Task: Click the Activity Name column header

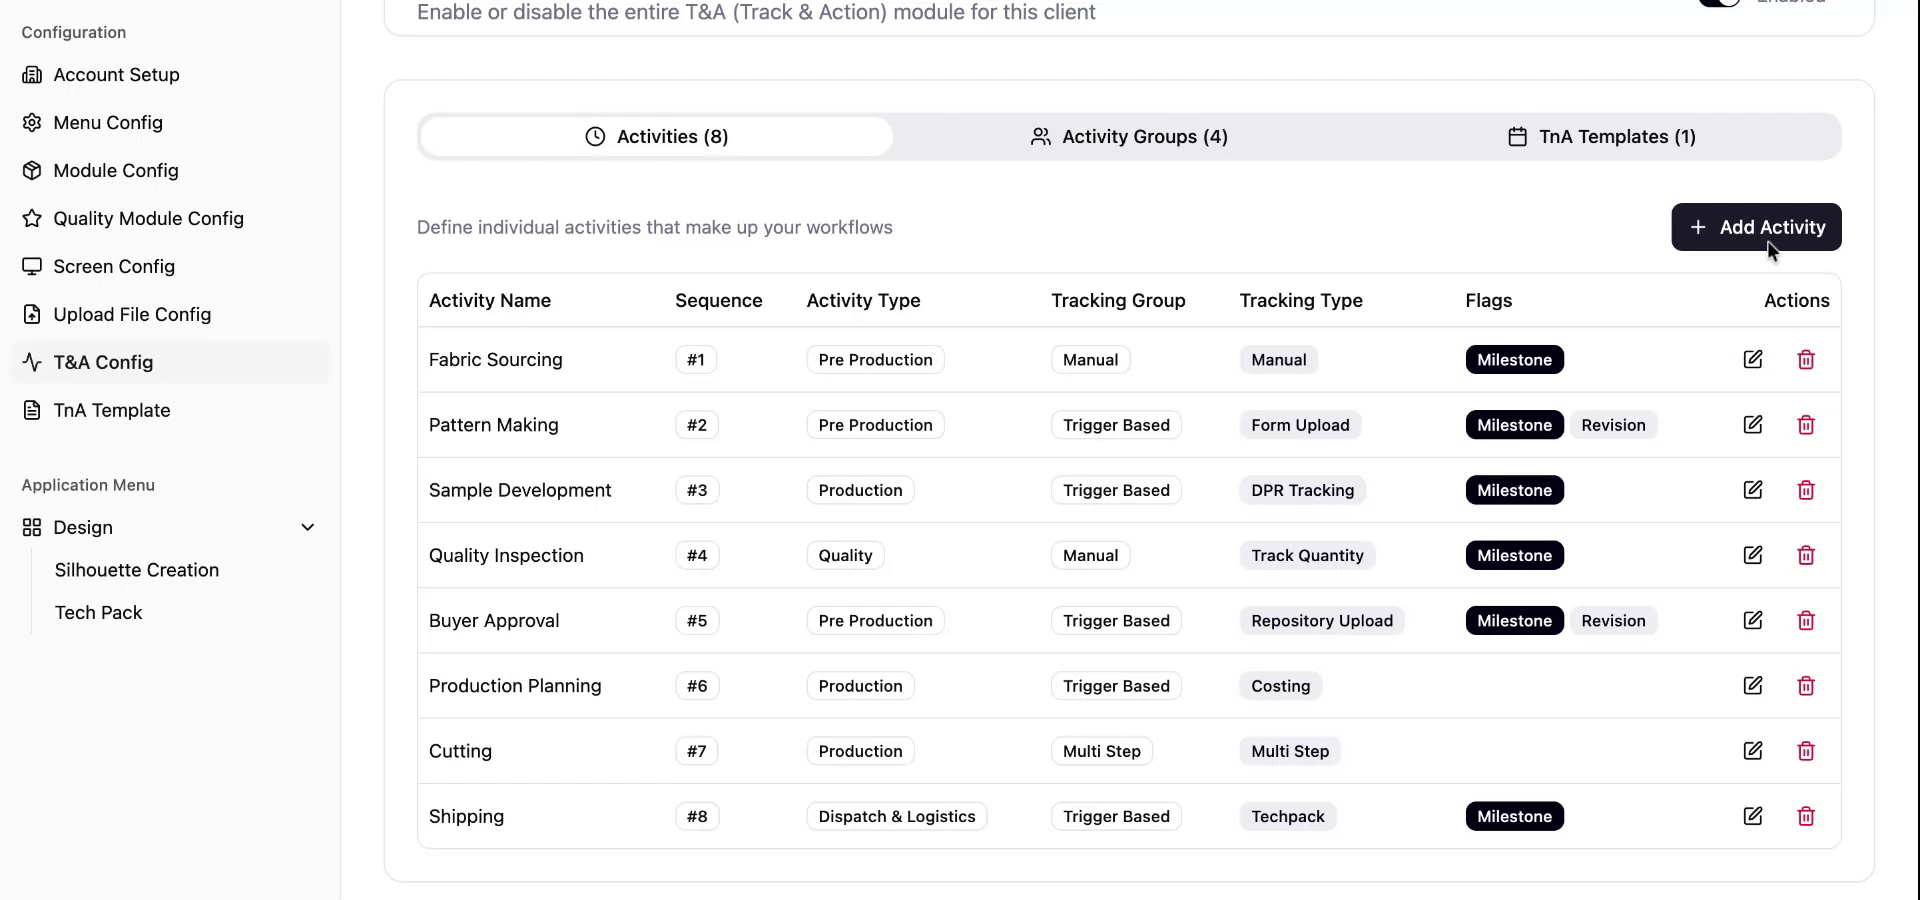Action: [x=489, y=300]
